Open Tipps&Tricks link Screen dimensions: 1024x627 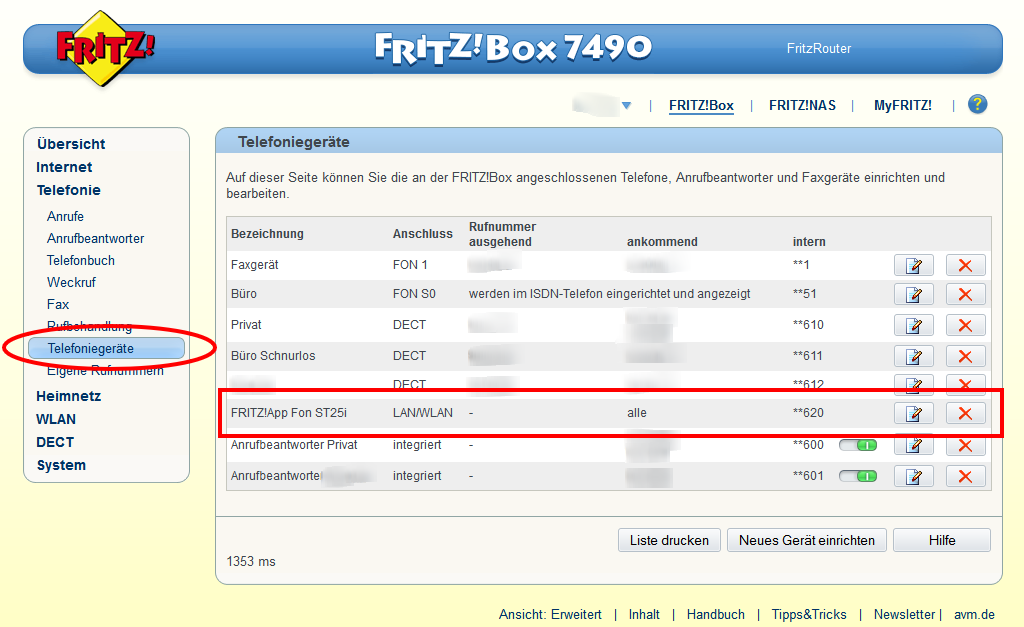pyautogui.click(x=808, y=615)
